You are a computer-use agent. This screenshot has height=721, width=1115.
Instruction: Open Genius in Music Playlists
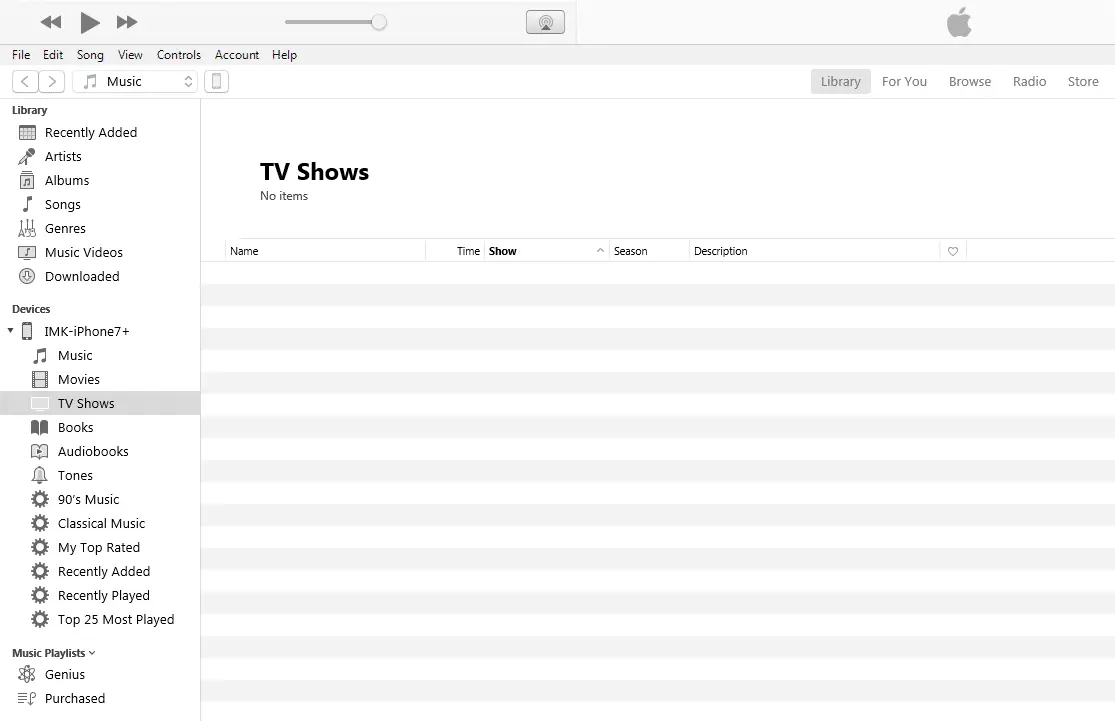[x=64, y=675]
